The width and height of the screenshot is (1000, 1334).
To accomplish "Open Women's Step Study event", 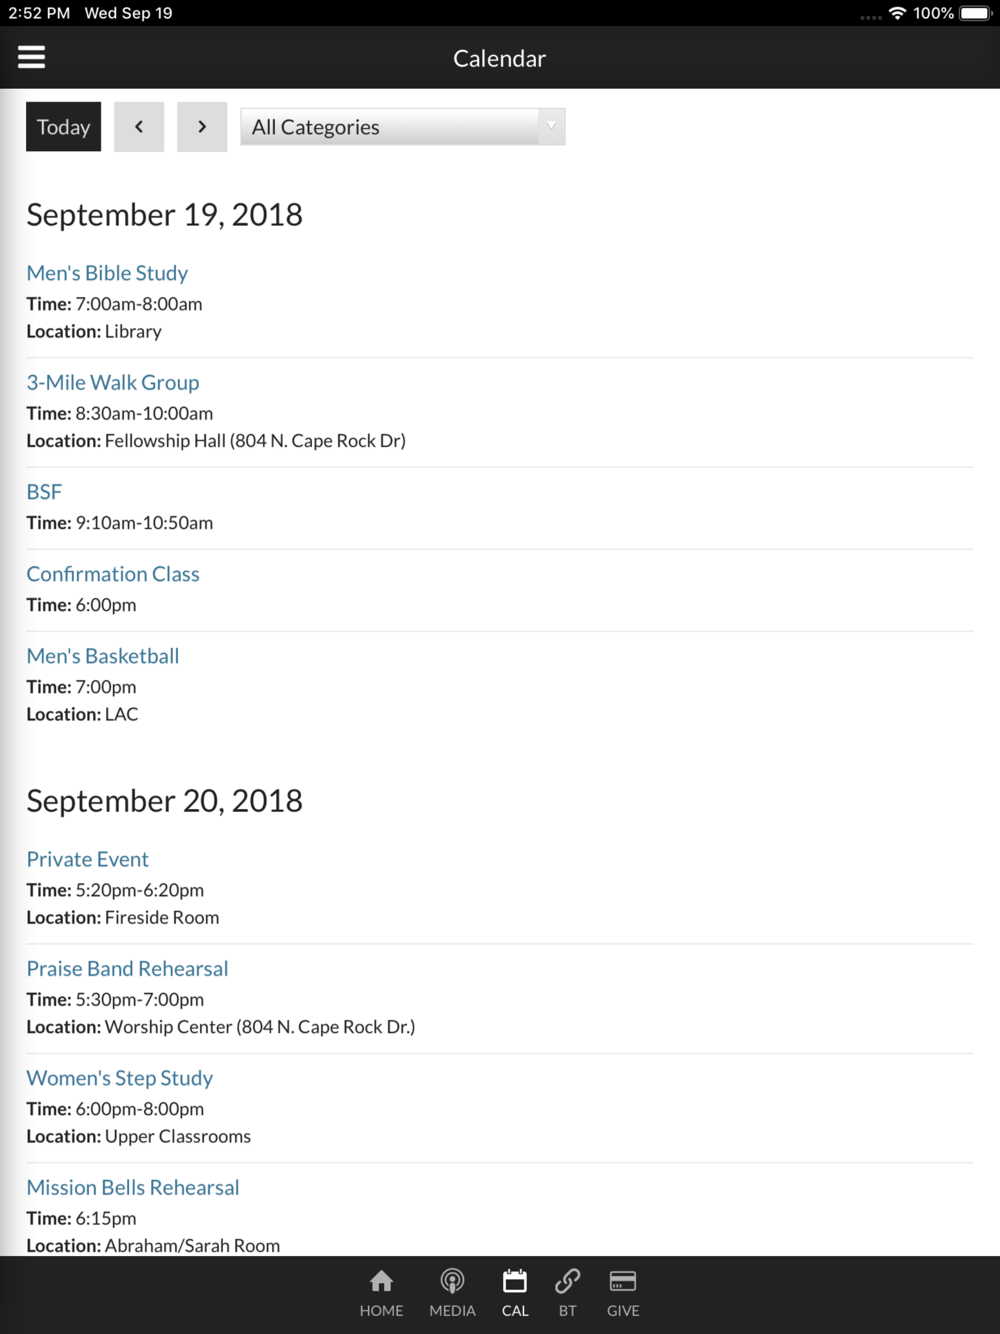I will click(120, 1078).
